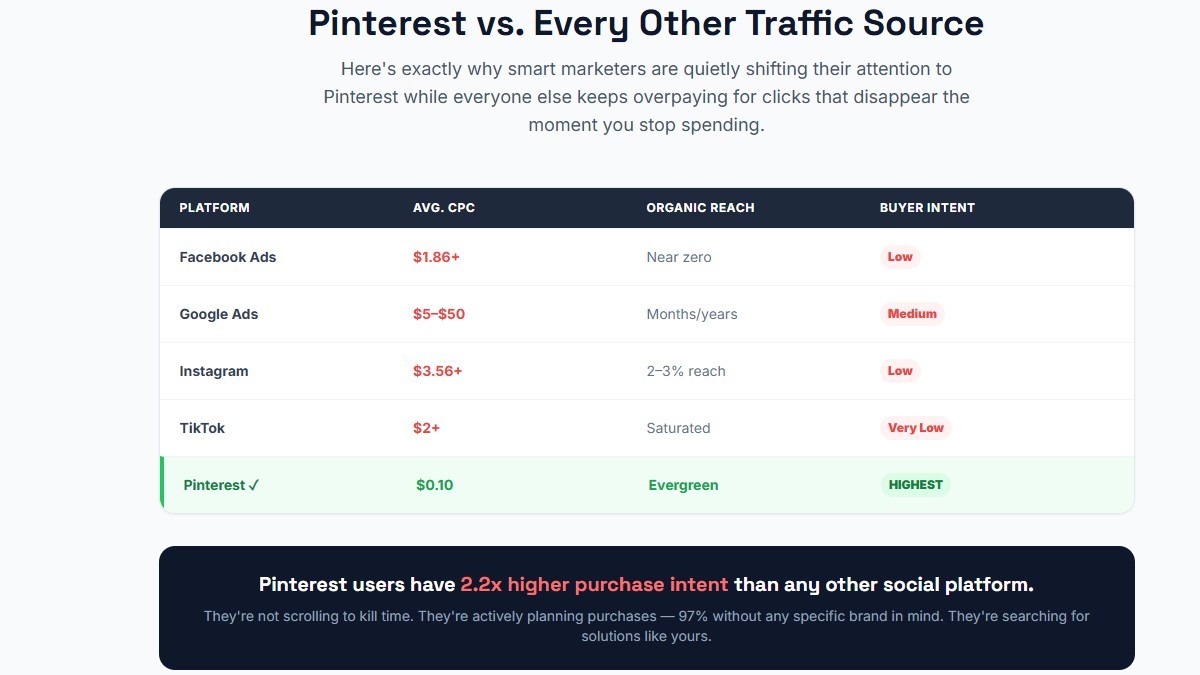Click the Near zero organic reach cell
Viewport: 1200px width, 675px height.
coord(679,257)
